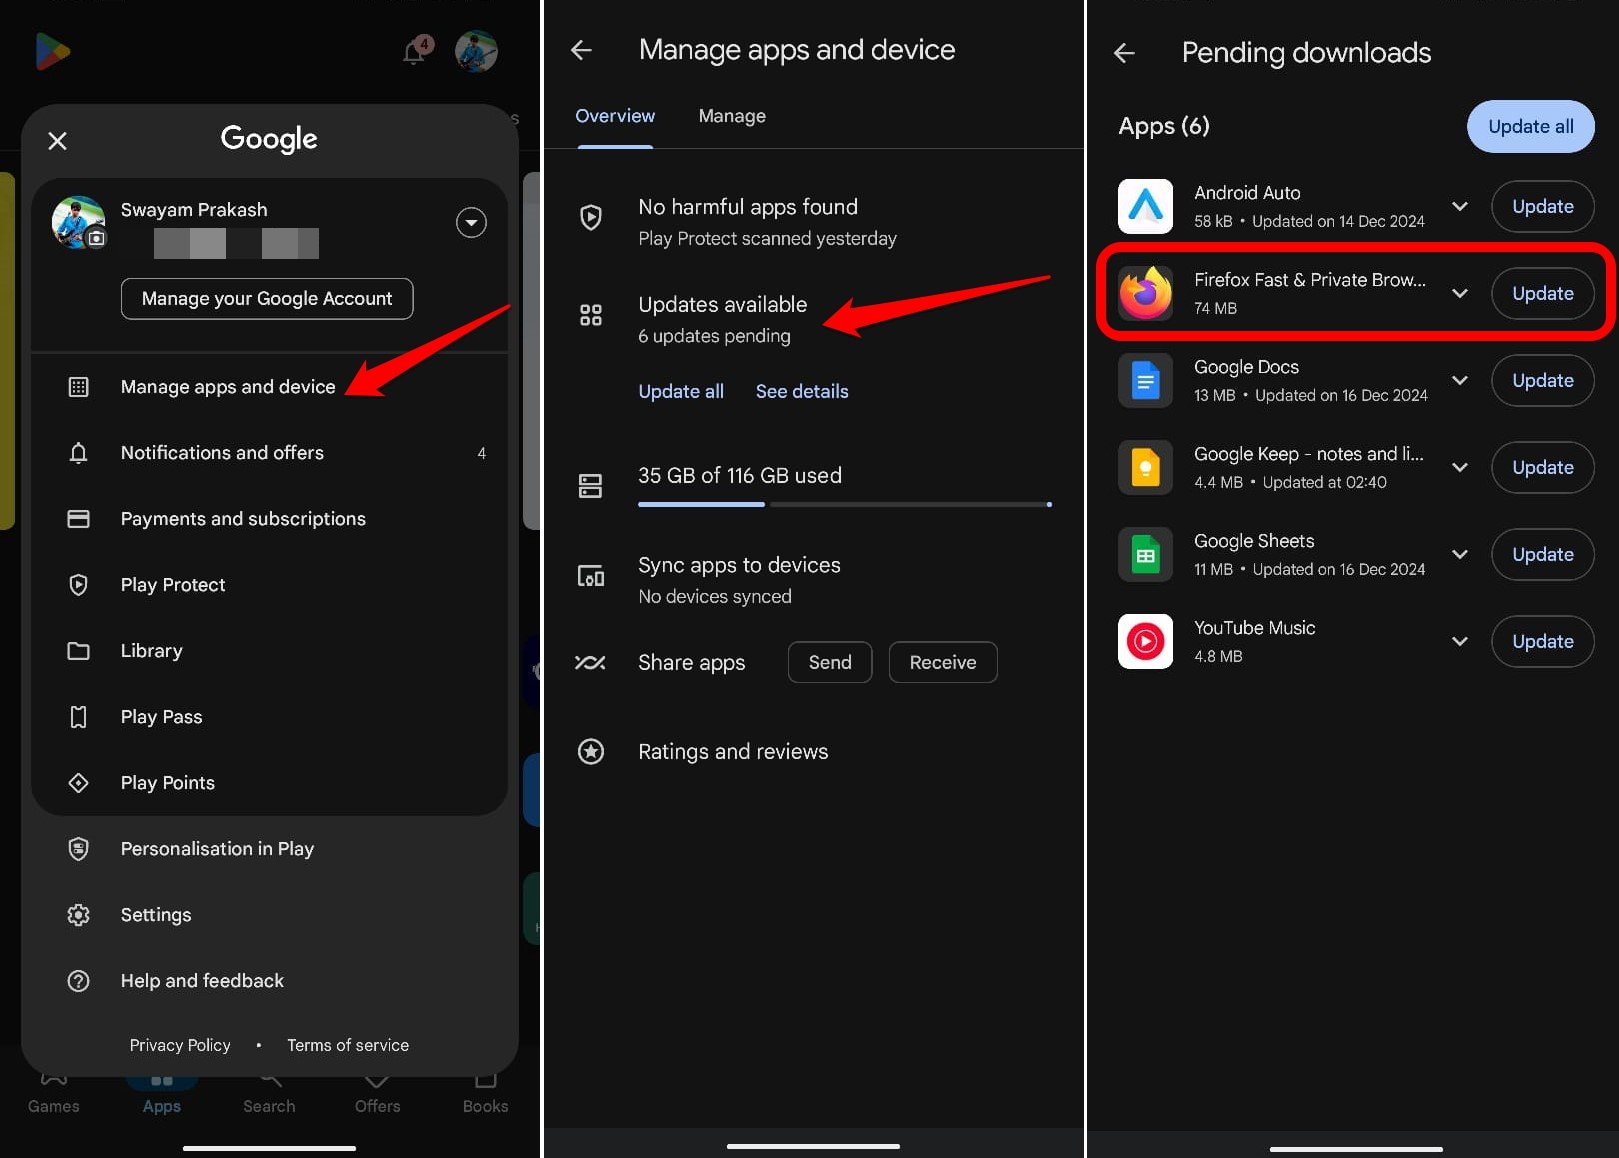Open Payments and subscriptions

(x=270, y=519)
